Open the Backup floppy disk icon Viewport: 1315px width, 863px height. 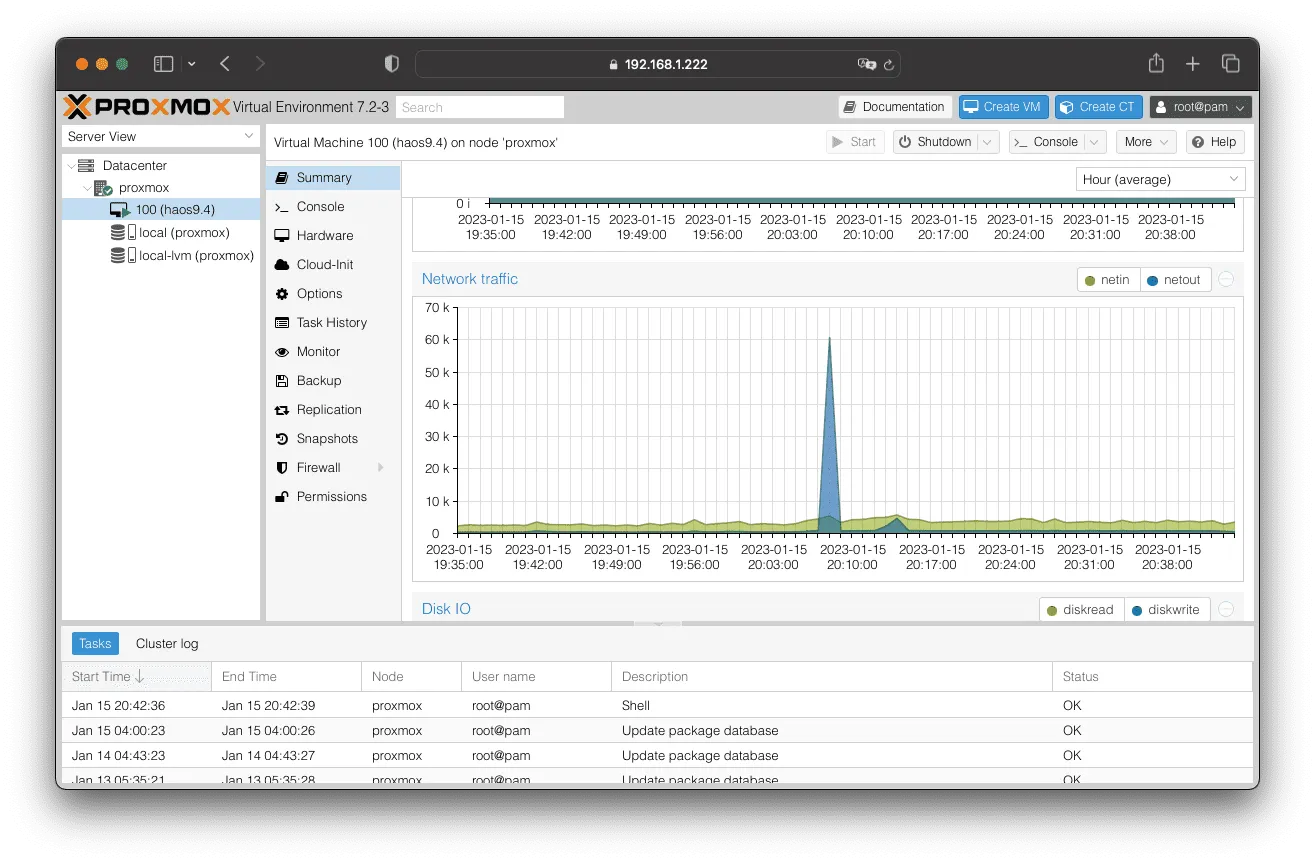[281, 381]
